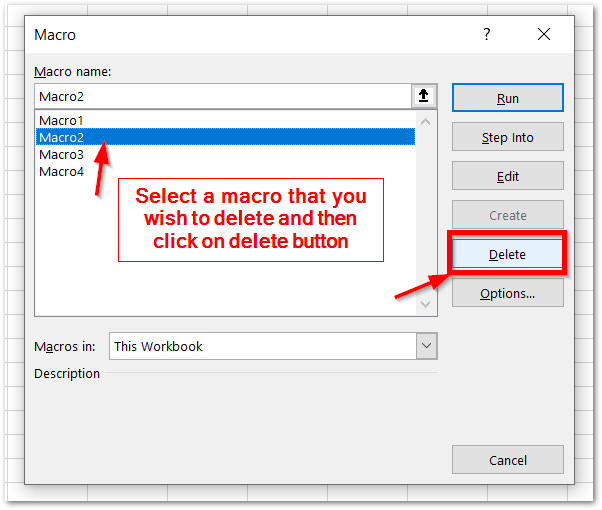Click the greyed-out Create button
The height and width of the screenshot is (510, 602).
[508, 215]
